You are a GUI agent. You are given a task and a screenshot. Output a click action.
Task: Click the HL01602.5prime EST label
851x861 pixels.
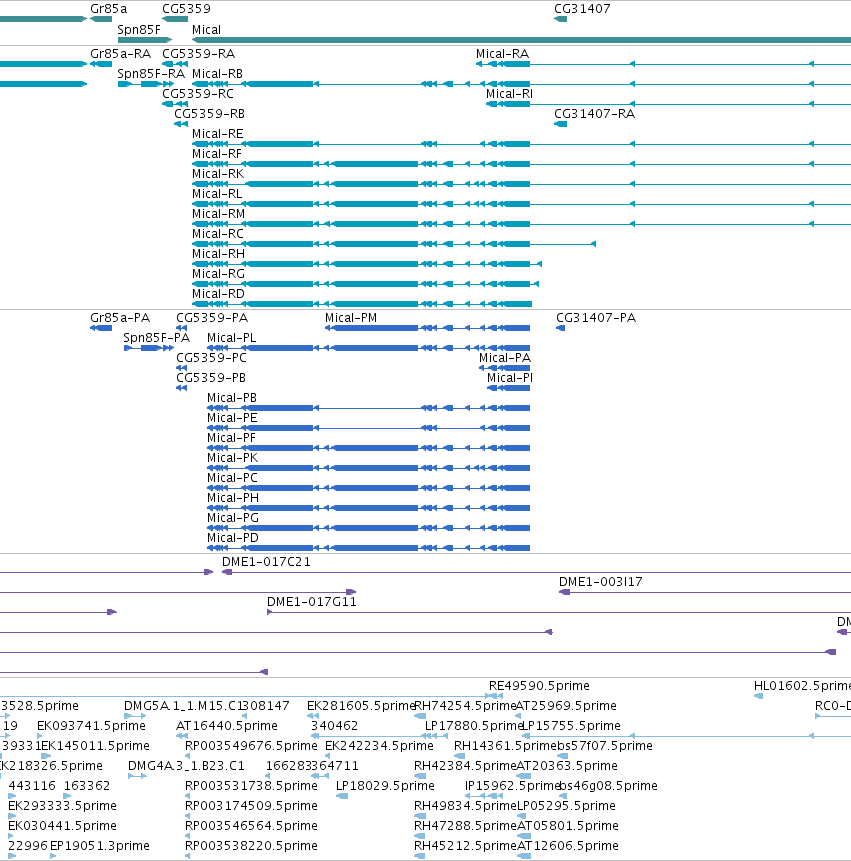click(x=802, y=686)
